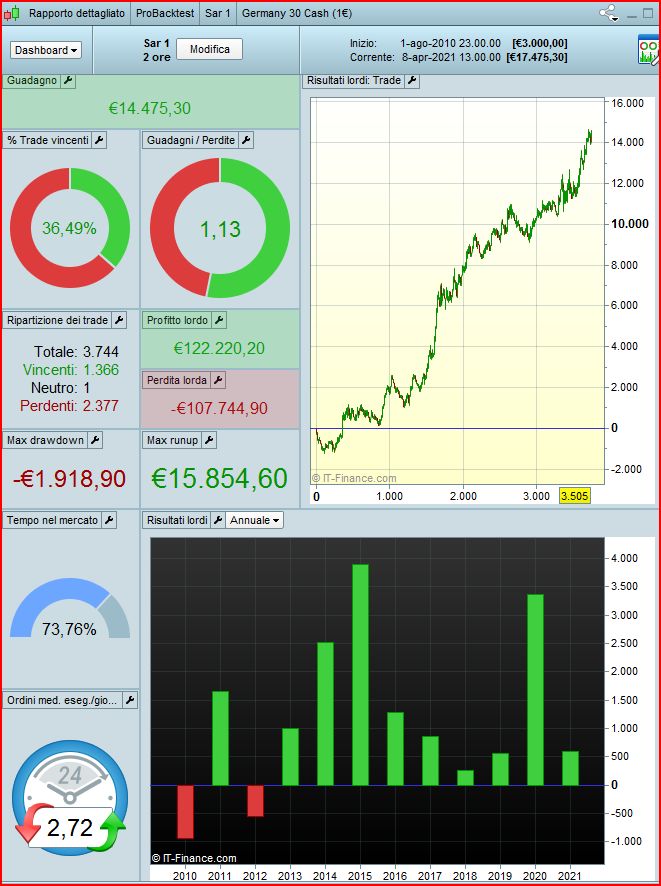Screen dimensions: 661x886
Task: Click the Modifica button
Action: coord(210,49)
